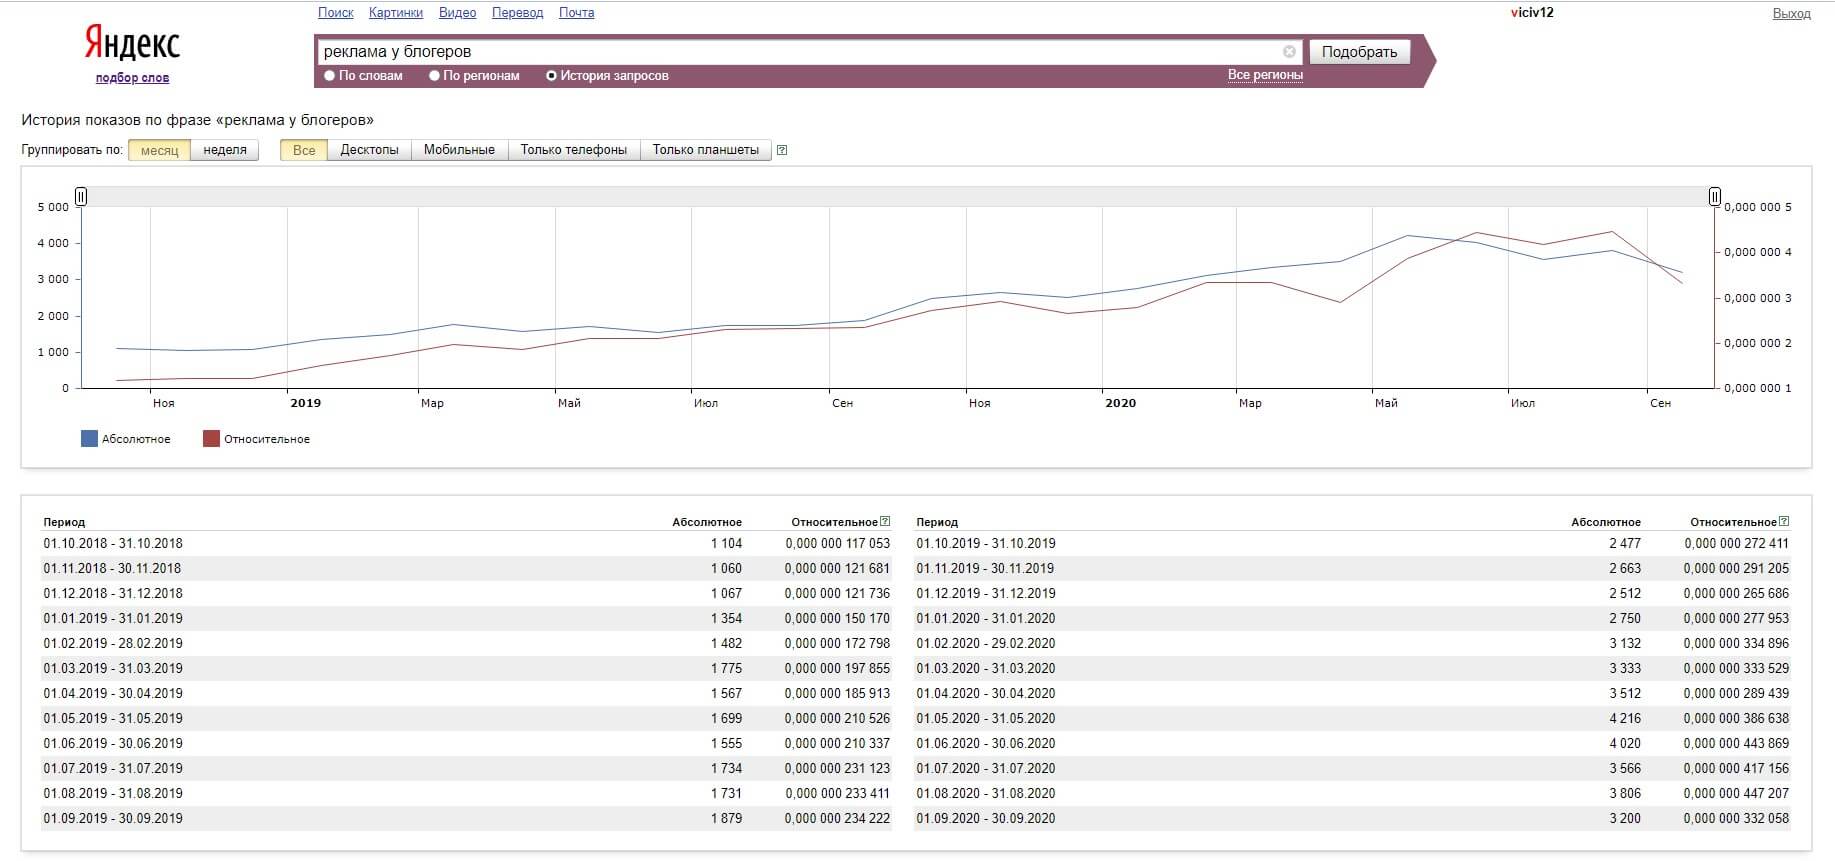Image resolution: width=1835 pixels, height=861 pixels.
Task: Group the chart by неделя
Action: tap(225, 150)
